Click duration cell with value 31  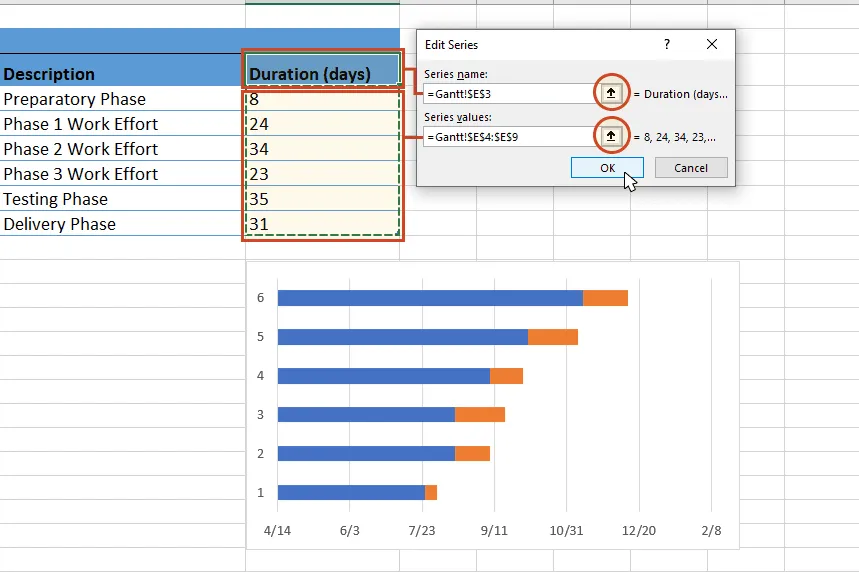point(322,224)
